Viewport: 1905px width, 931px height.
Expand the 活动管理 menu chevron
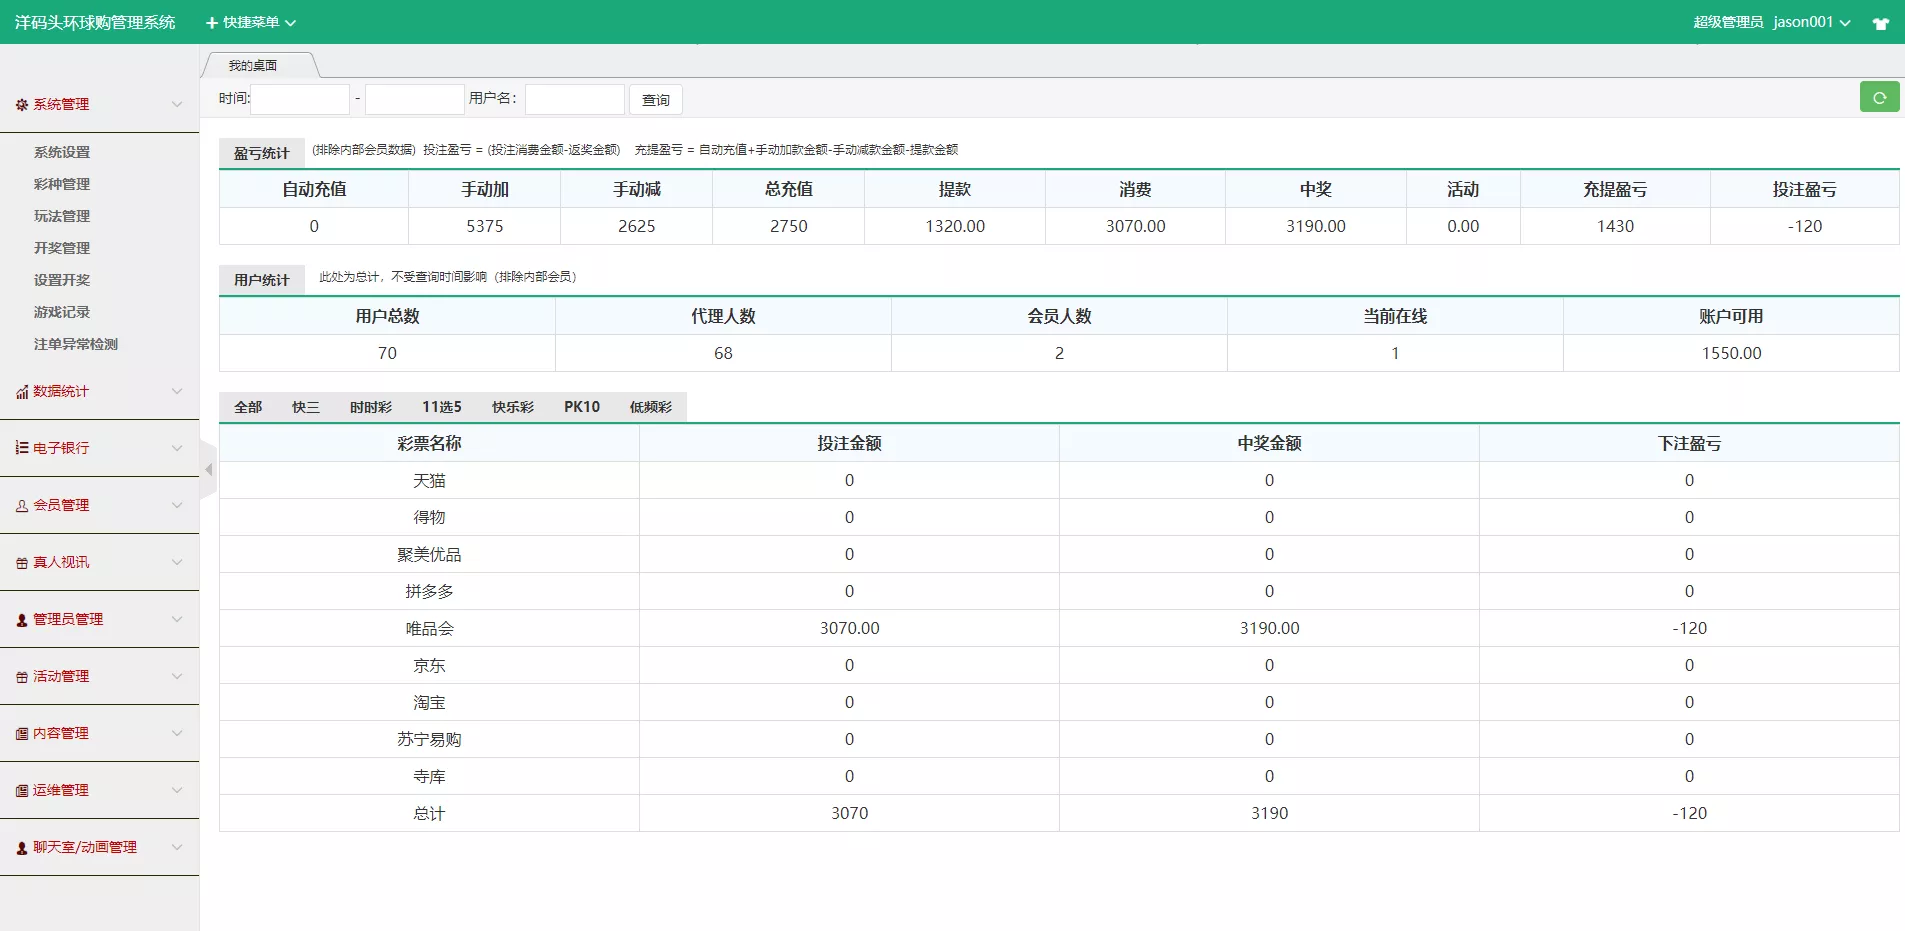pyautogui.click(x=177, y=676)
